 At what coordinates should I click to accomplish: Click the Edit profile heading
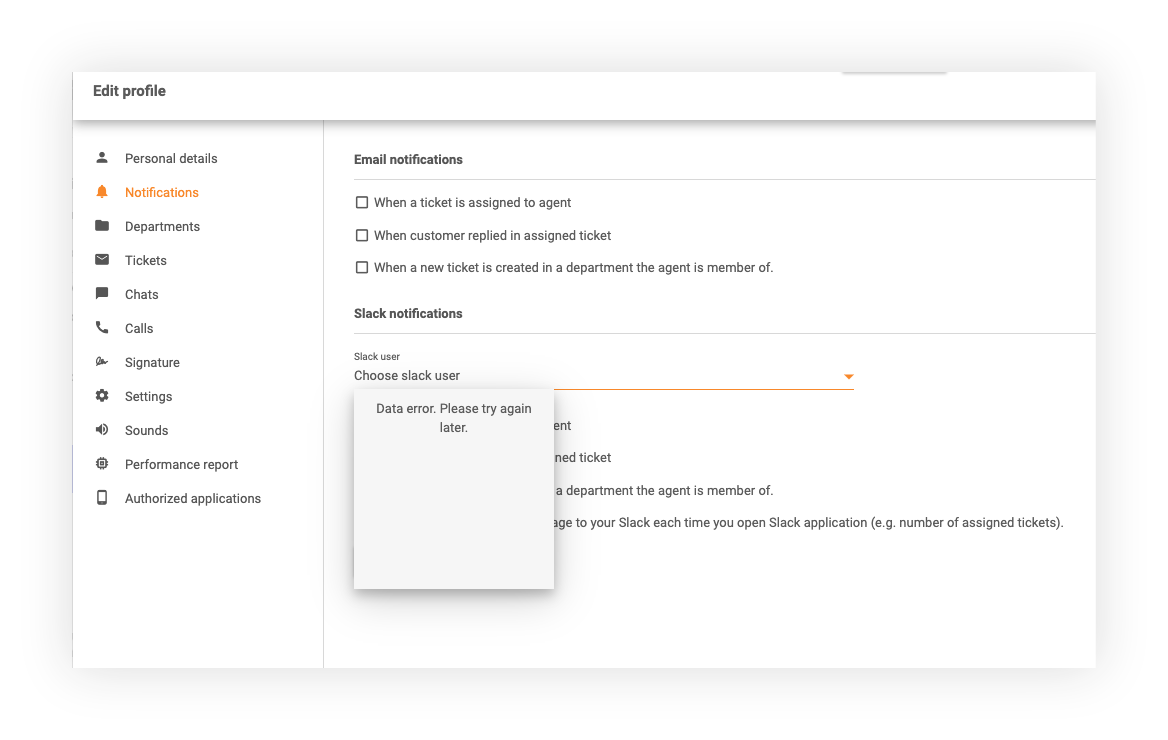[128, 90]
